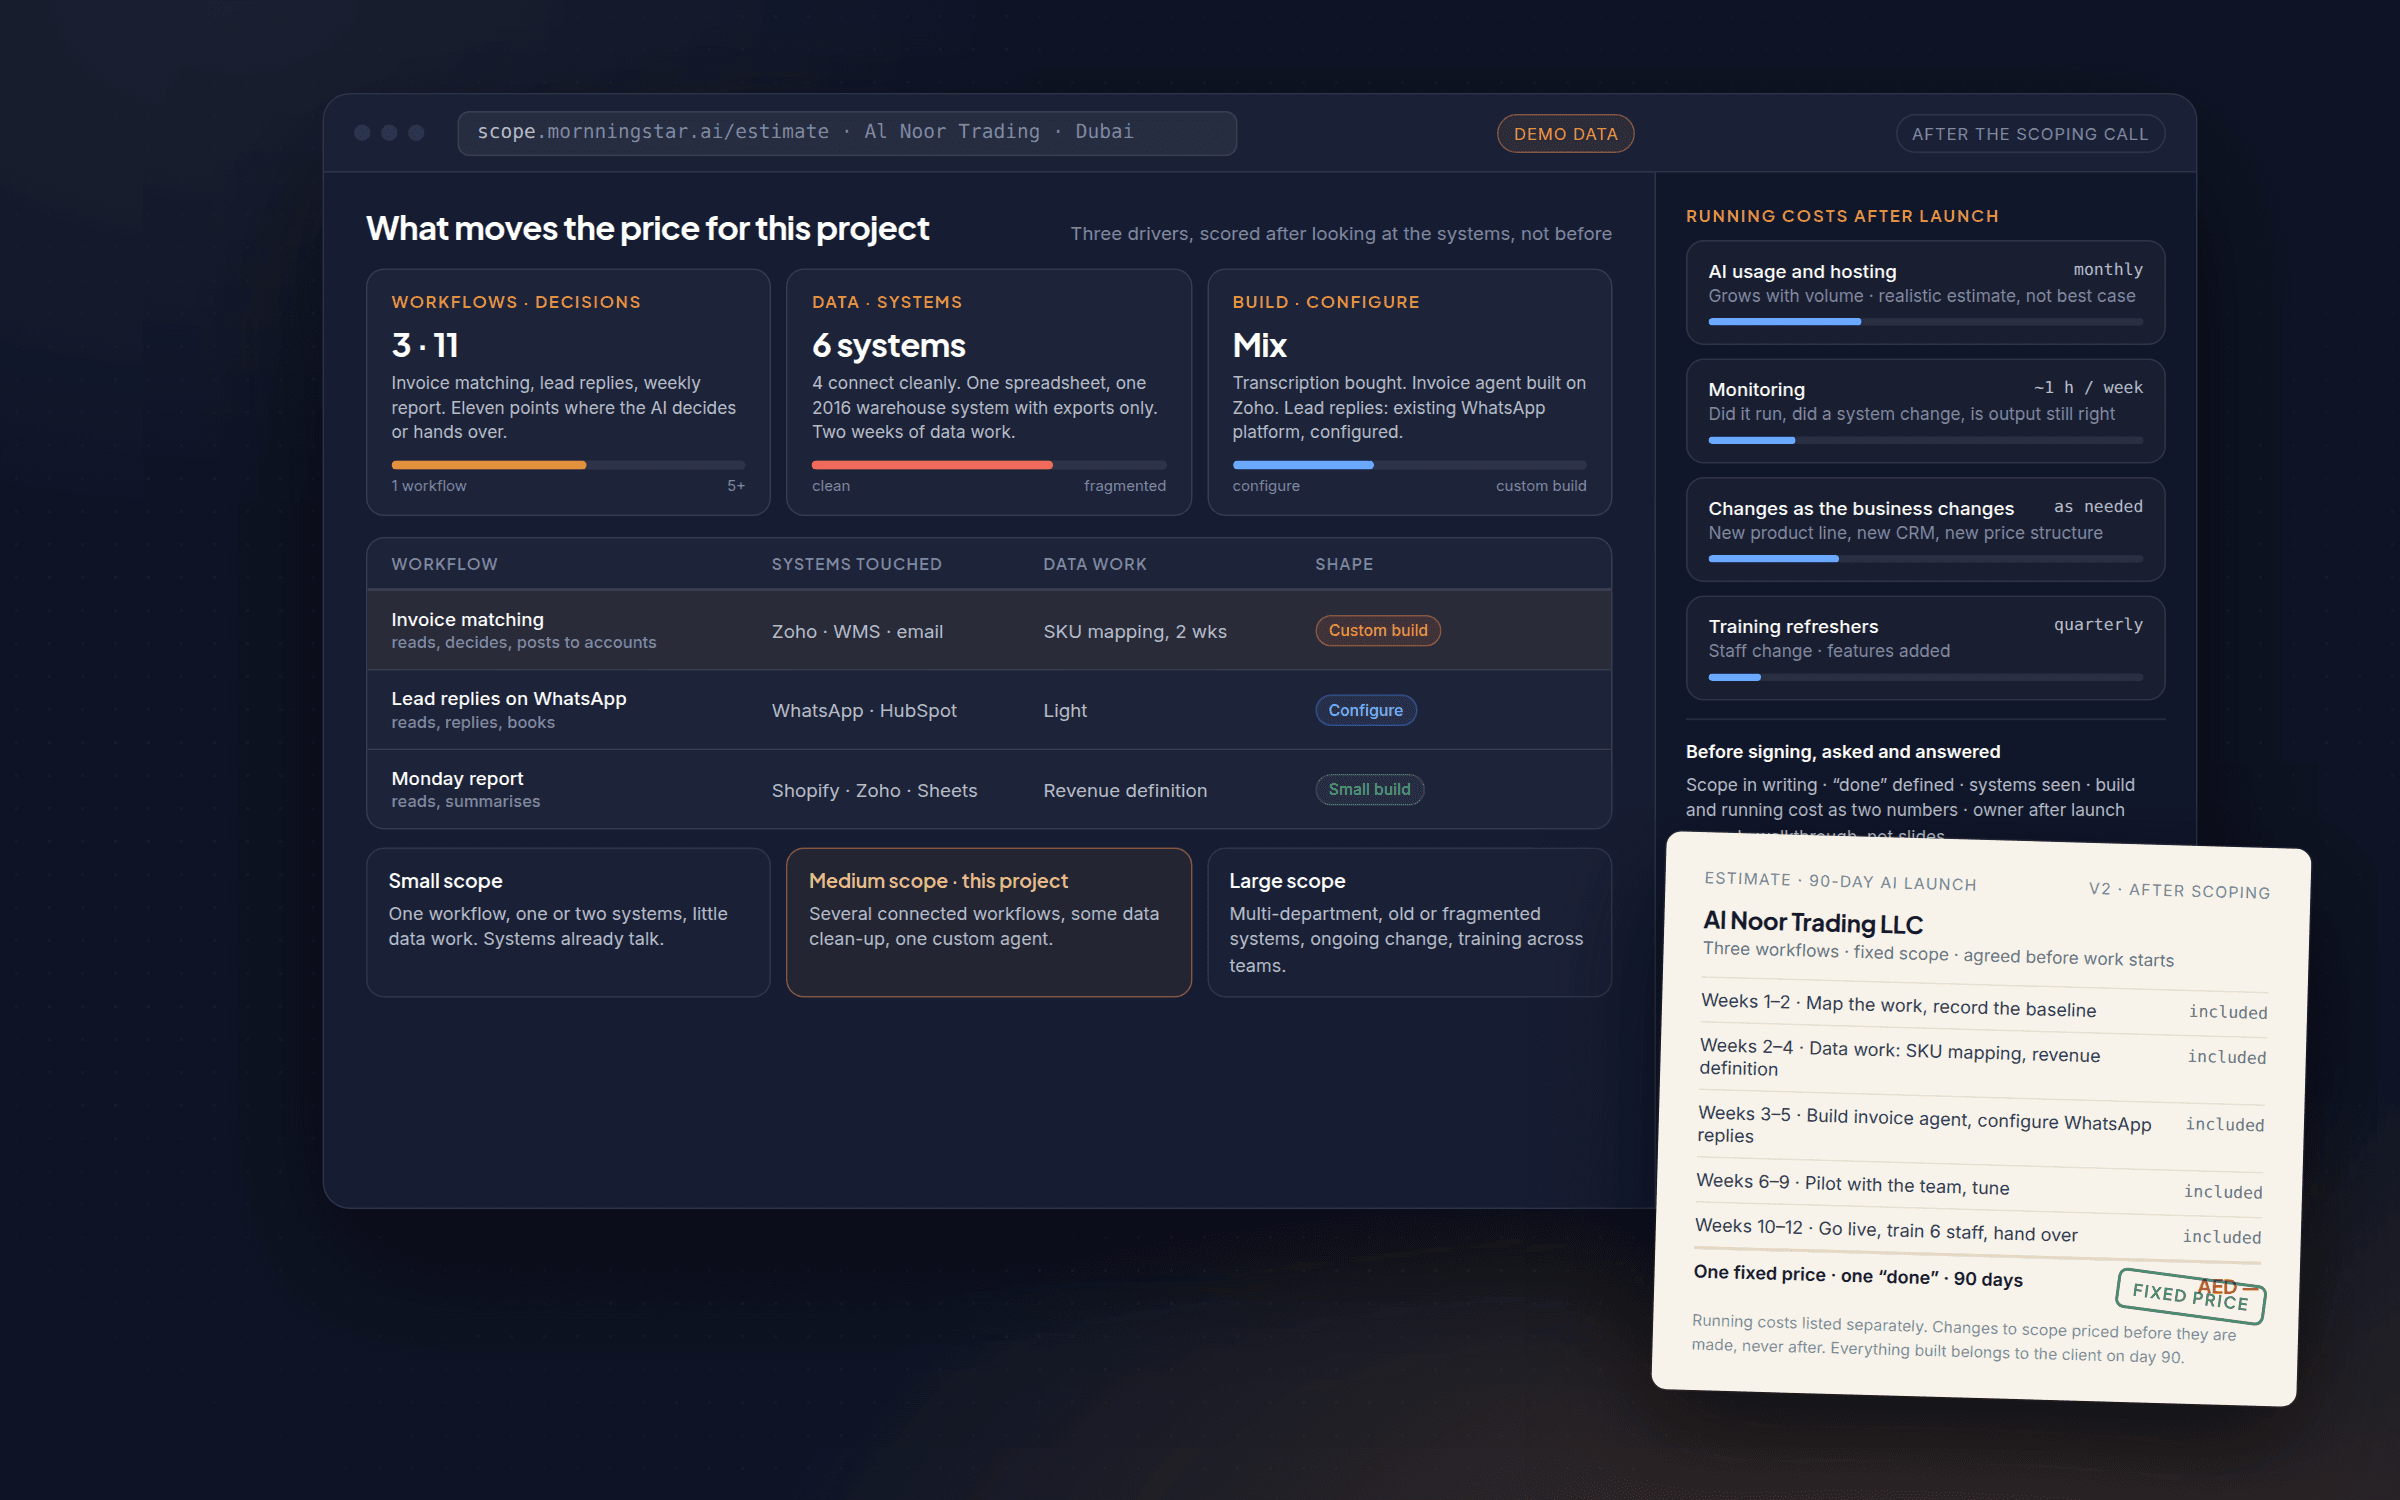Click the Before signing, asked and answered heading

tap(1843, 752)
